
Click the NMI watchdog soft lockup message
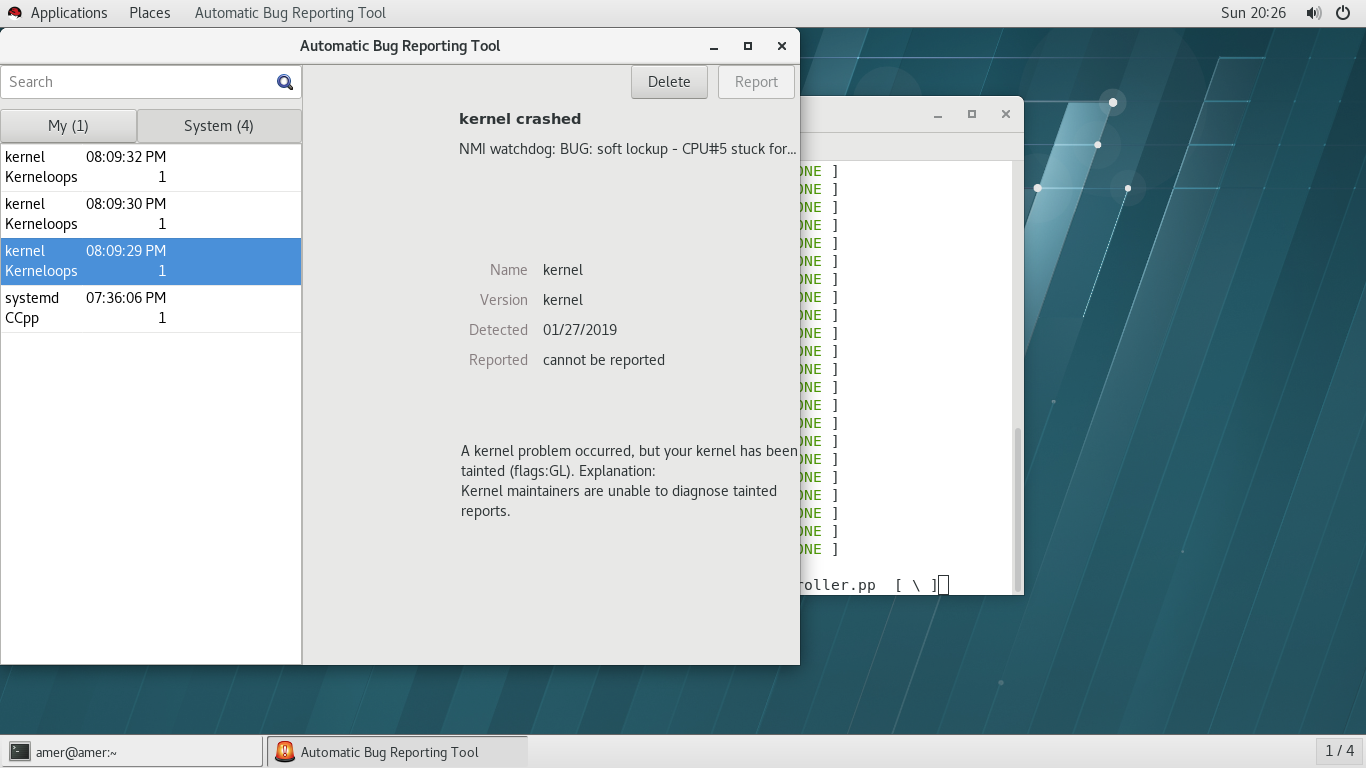tap(628, 149)
